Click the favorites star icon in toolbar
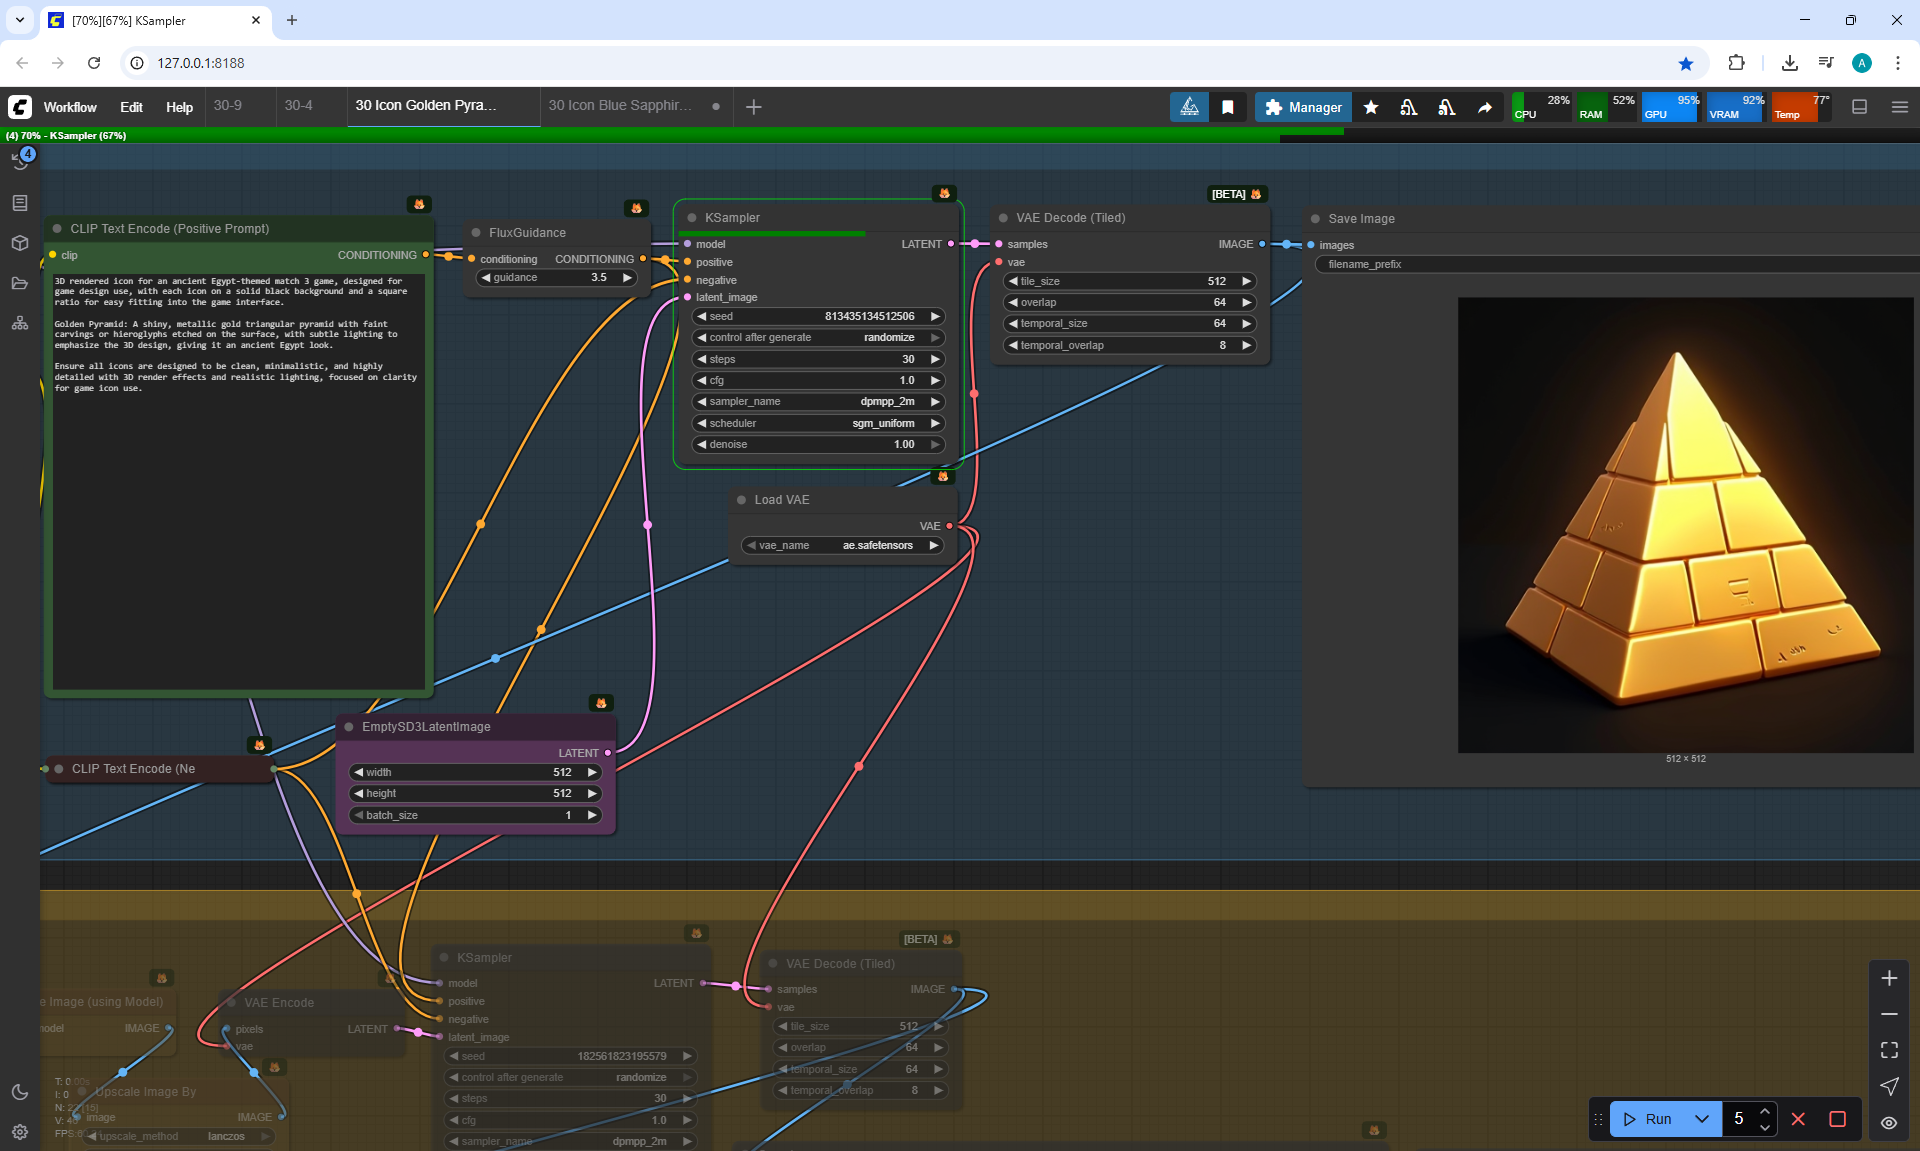This screenshot has width=1920, height=1151. click(x=1371, y=107)
